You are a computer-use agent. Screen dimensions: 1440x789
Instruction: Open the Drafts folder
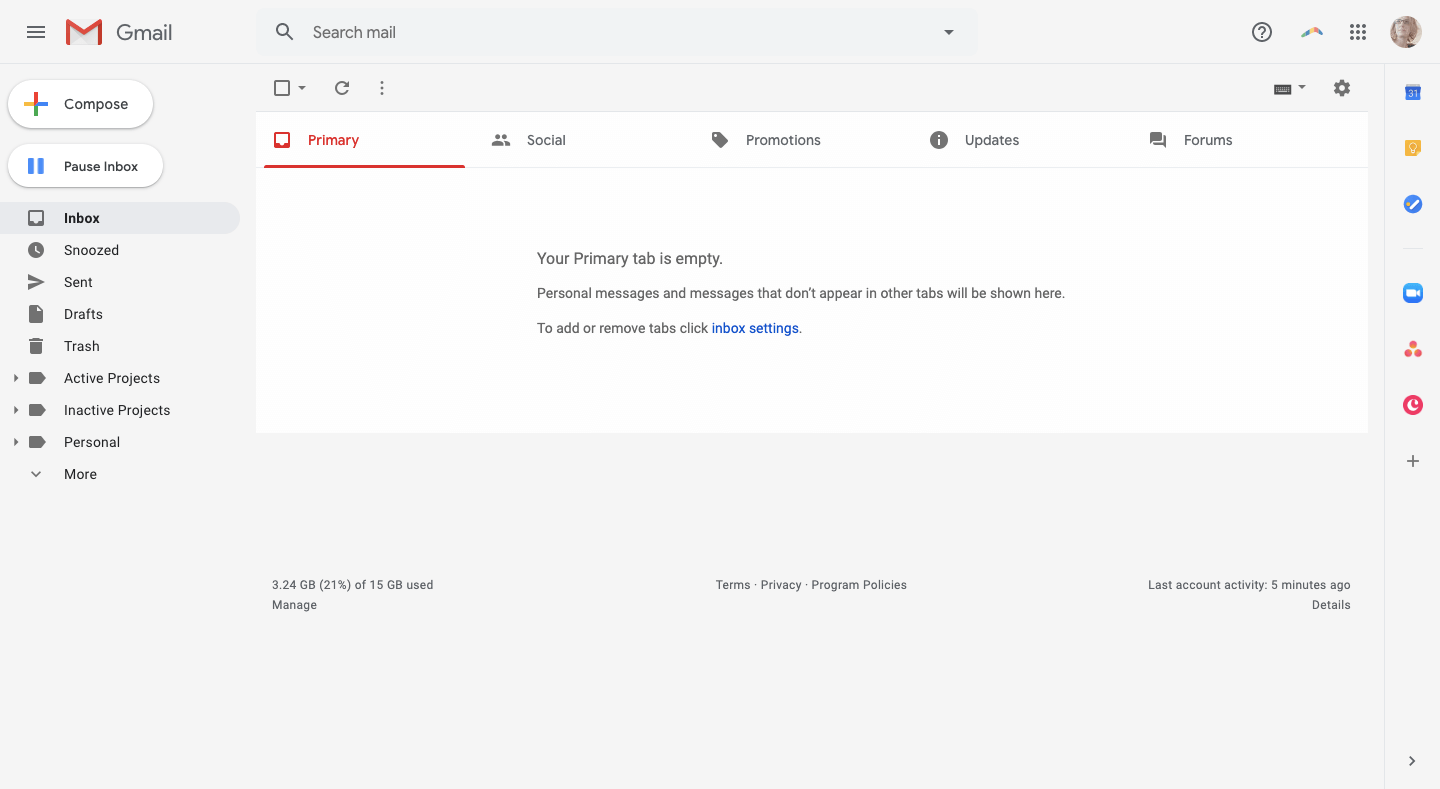coord(120,314)
